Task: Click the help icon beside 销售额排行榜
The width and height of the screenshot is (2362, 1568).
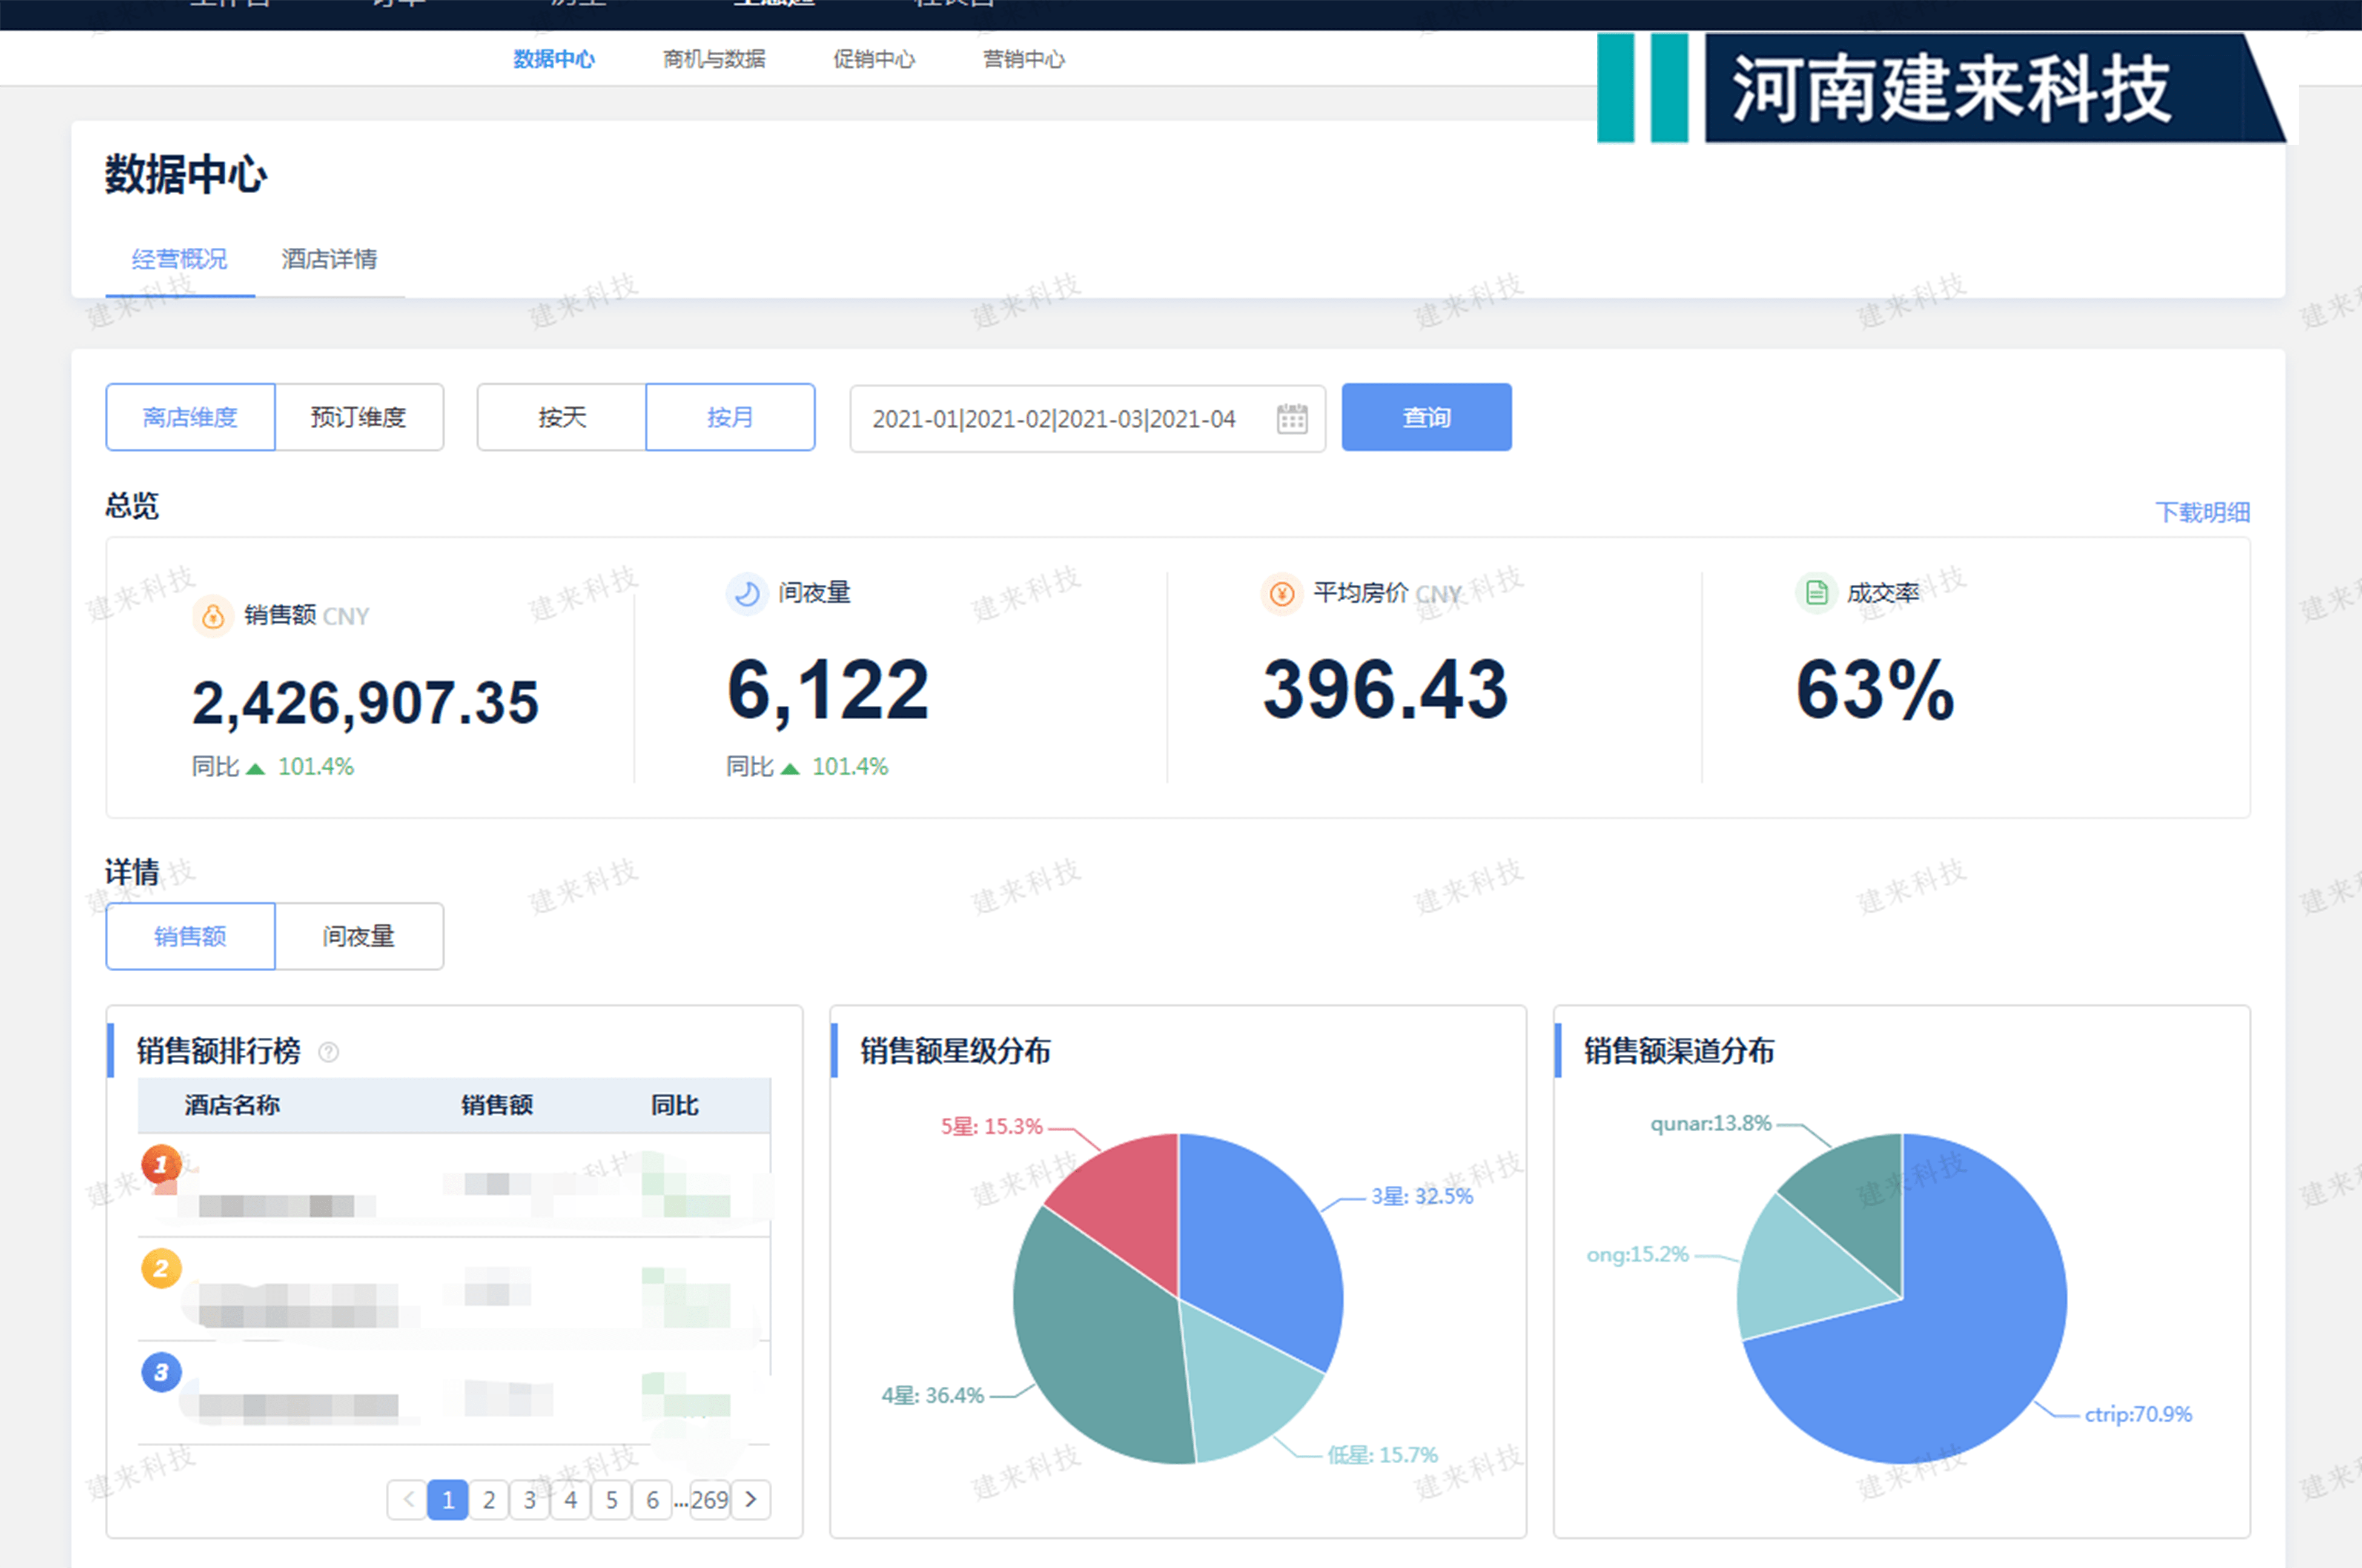Action: tap(328, 1052)
